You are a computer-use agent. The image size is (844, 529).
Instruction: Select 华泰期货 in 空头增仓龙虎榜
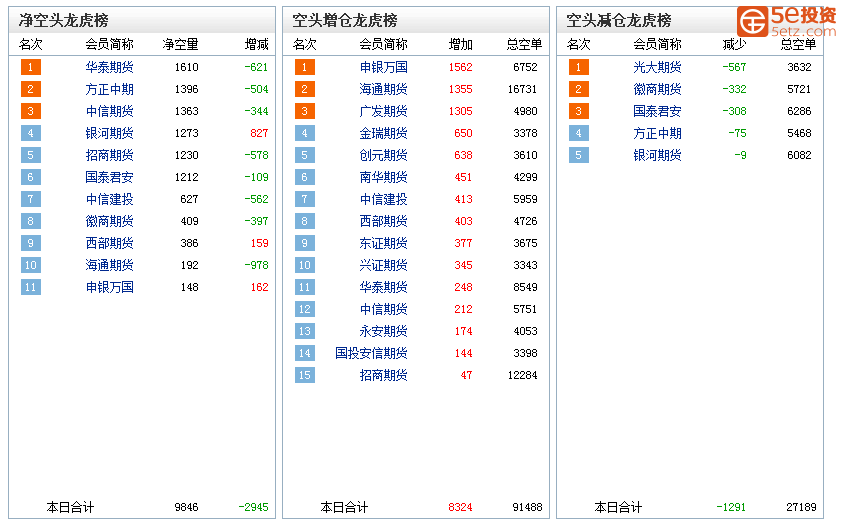383,287
